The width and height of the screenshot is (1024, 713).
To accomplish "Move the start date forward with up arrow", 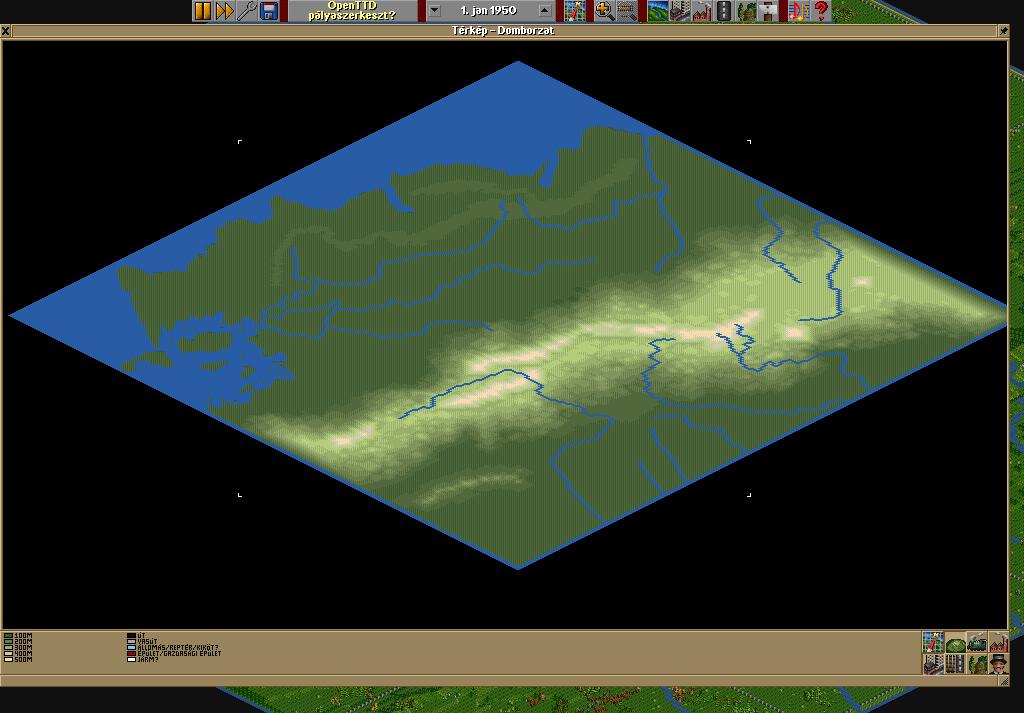I will tap(545, 10).
